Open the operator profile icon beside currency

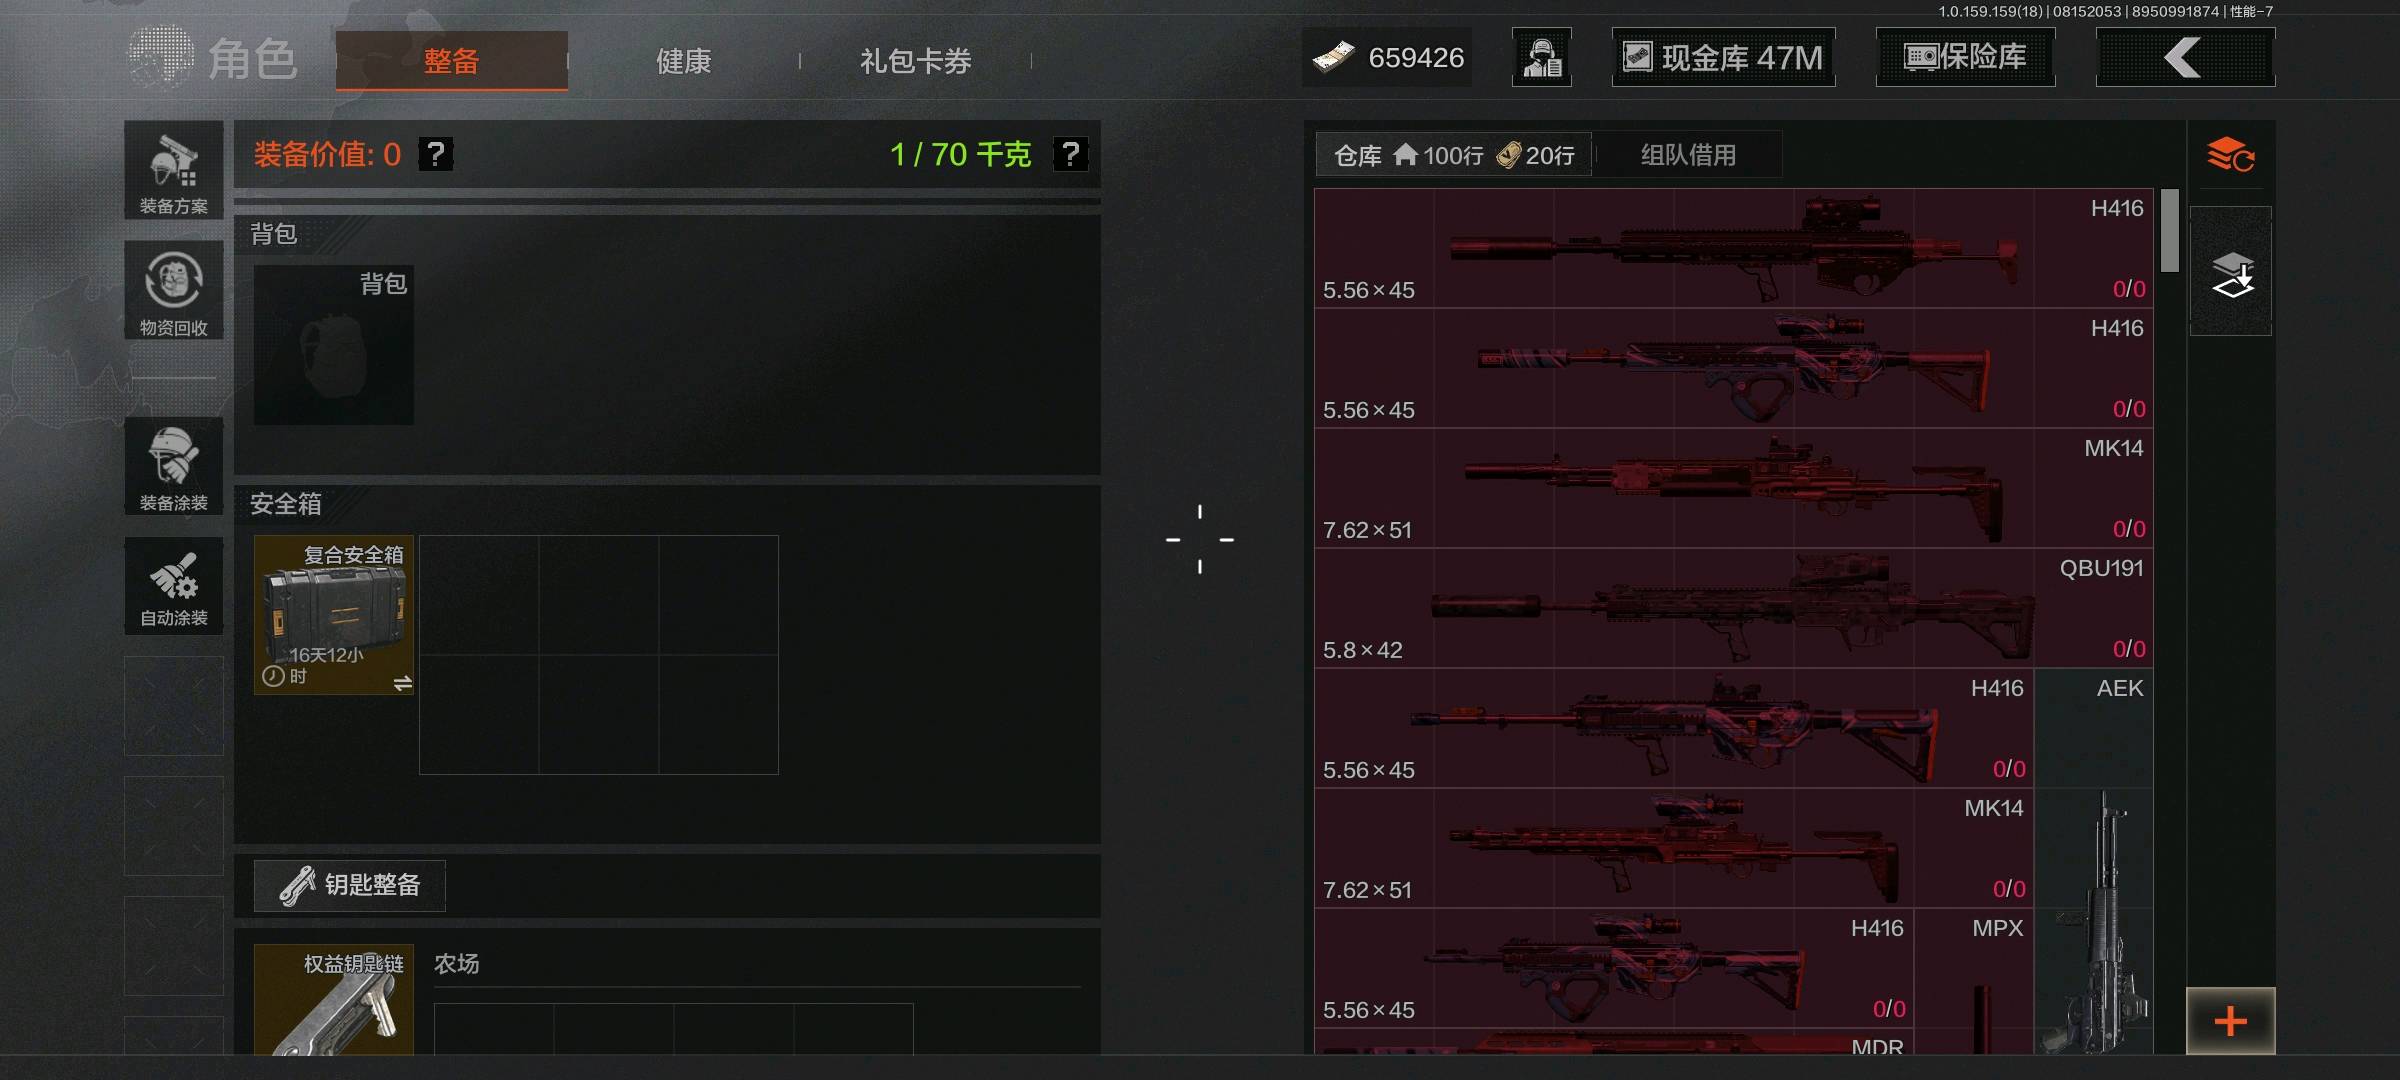tap(1542, 57)
